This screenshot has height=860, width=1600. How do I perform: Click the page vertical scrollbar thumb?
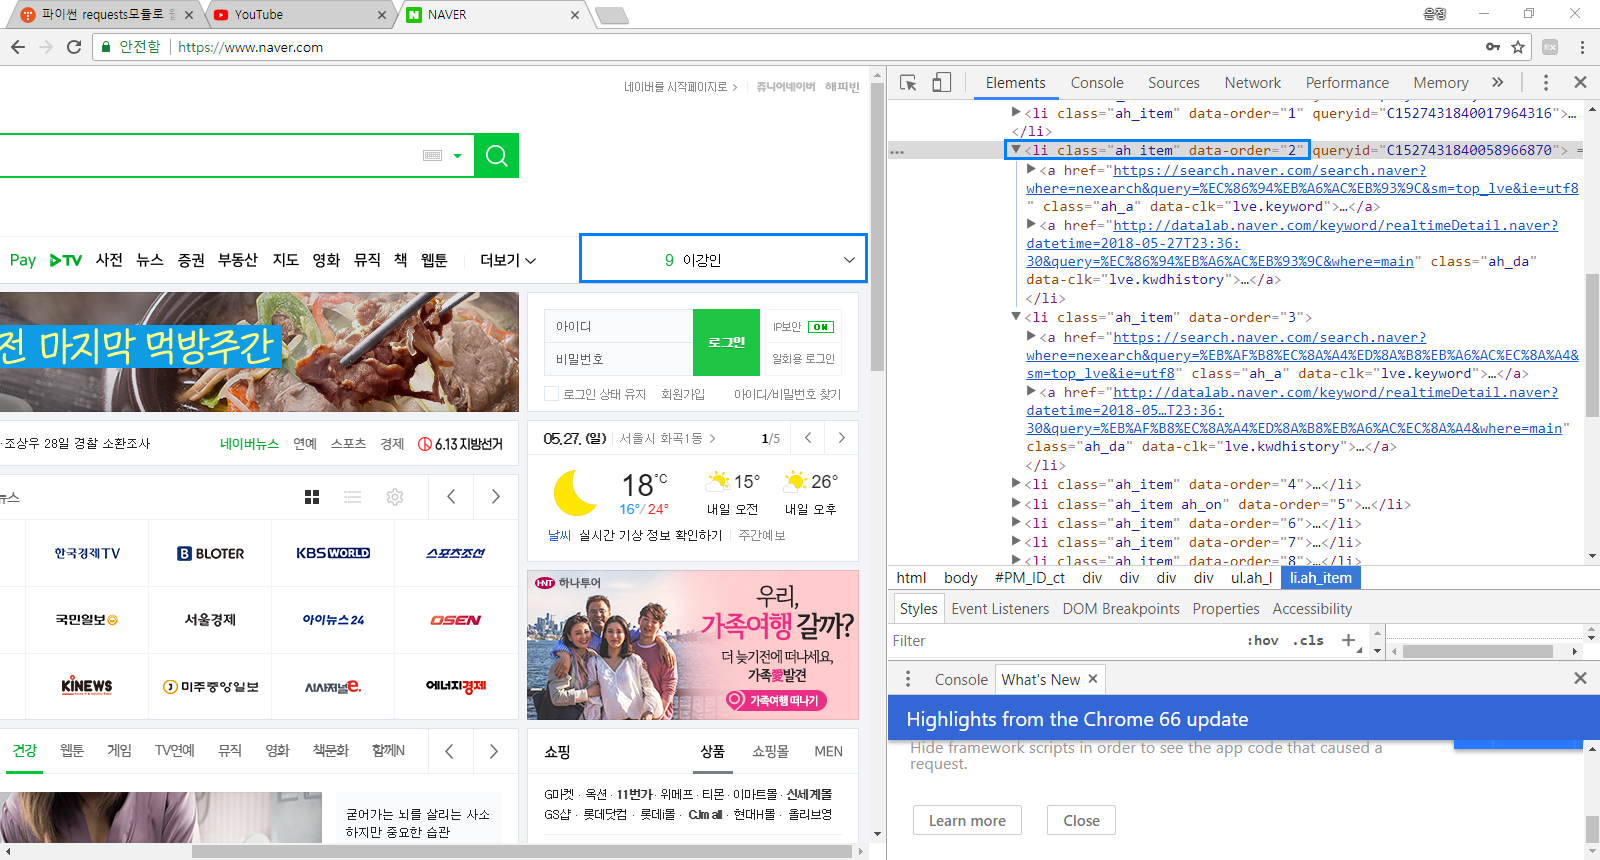coord(877,226)
